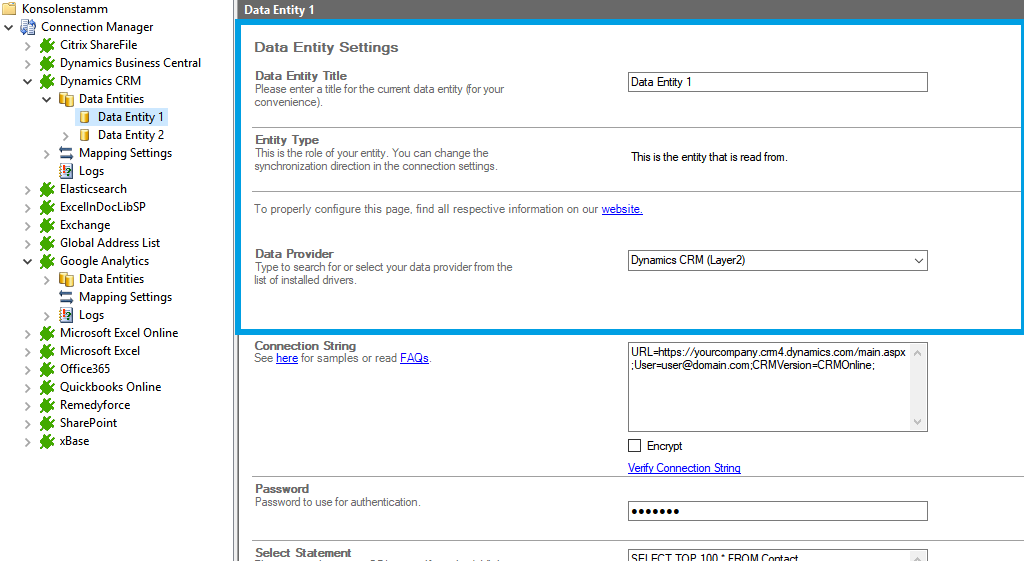Click the Data Entity 2 database icon
1024x561 pixels.
(85, 135)
